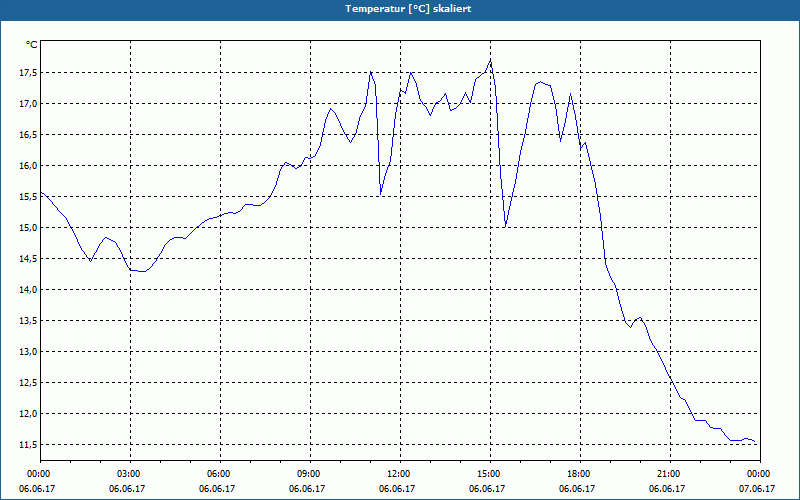Click the 13,0 y-axis label
Image resolution: width=800 pixels, height=500 pixels.
28,352
